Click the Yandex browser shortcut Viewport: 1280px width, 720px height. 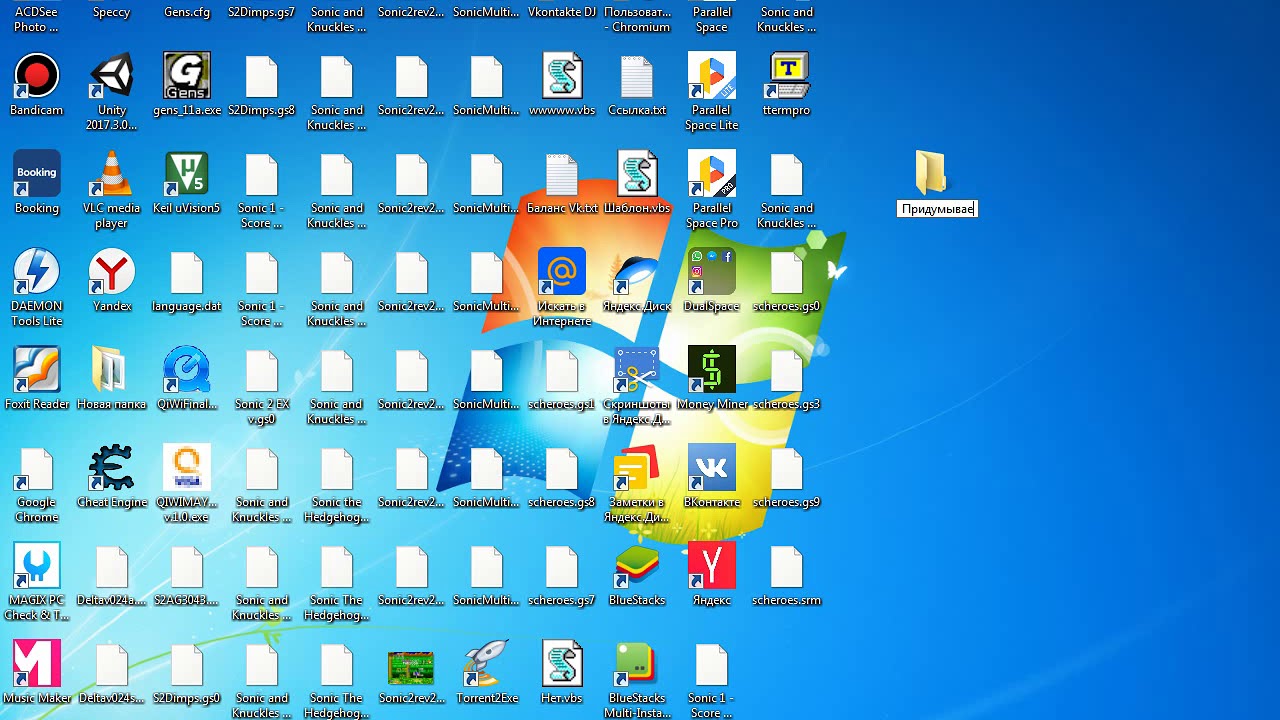112,273
